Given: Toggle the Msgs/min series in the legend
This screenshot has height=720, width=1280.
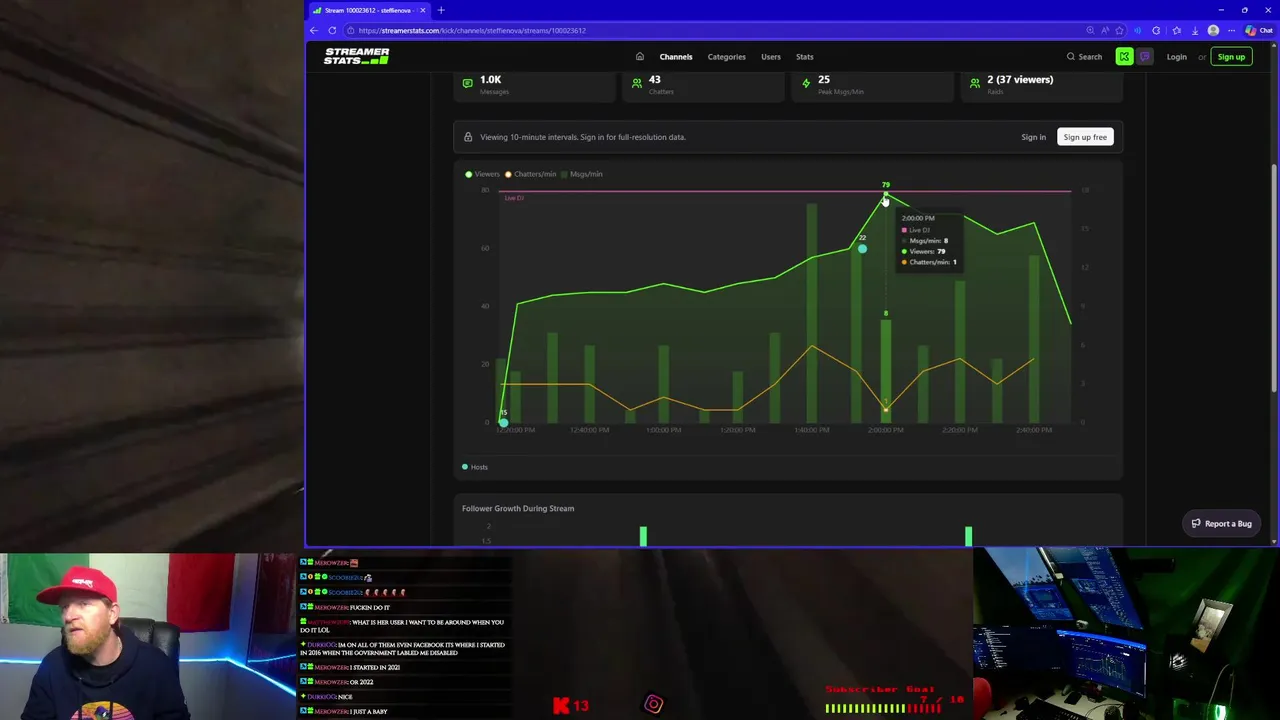Looking at the screenshot, I should coord(582,174).
